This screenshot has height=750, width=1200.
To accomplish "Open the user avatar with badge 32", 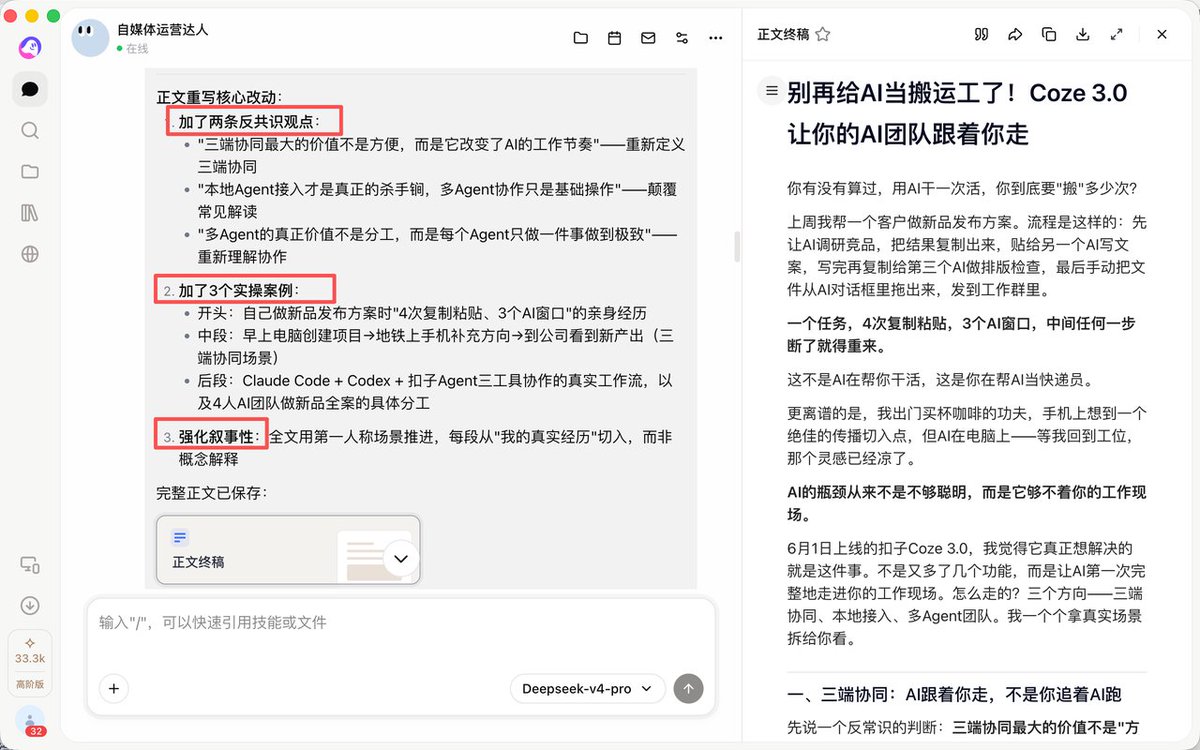I will coord(31,722).
